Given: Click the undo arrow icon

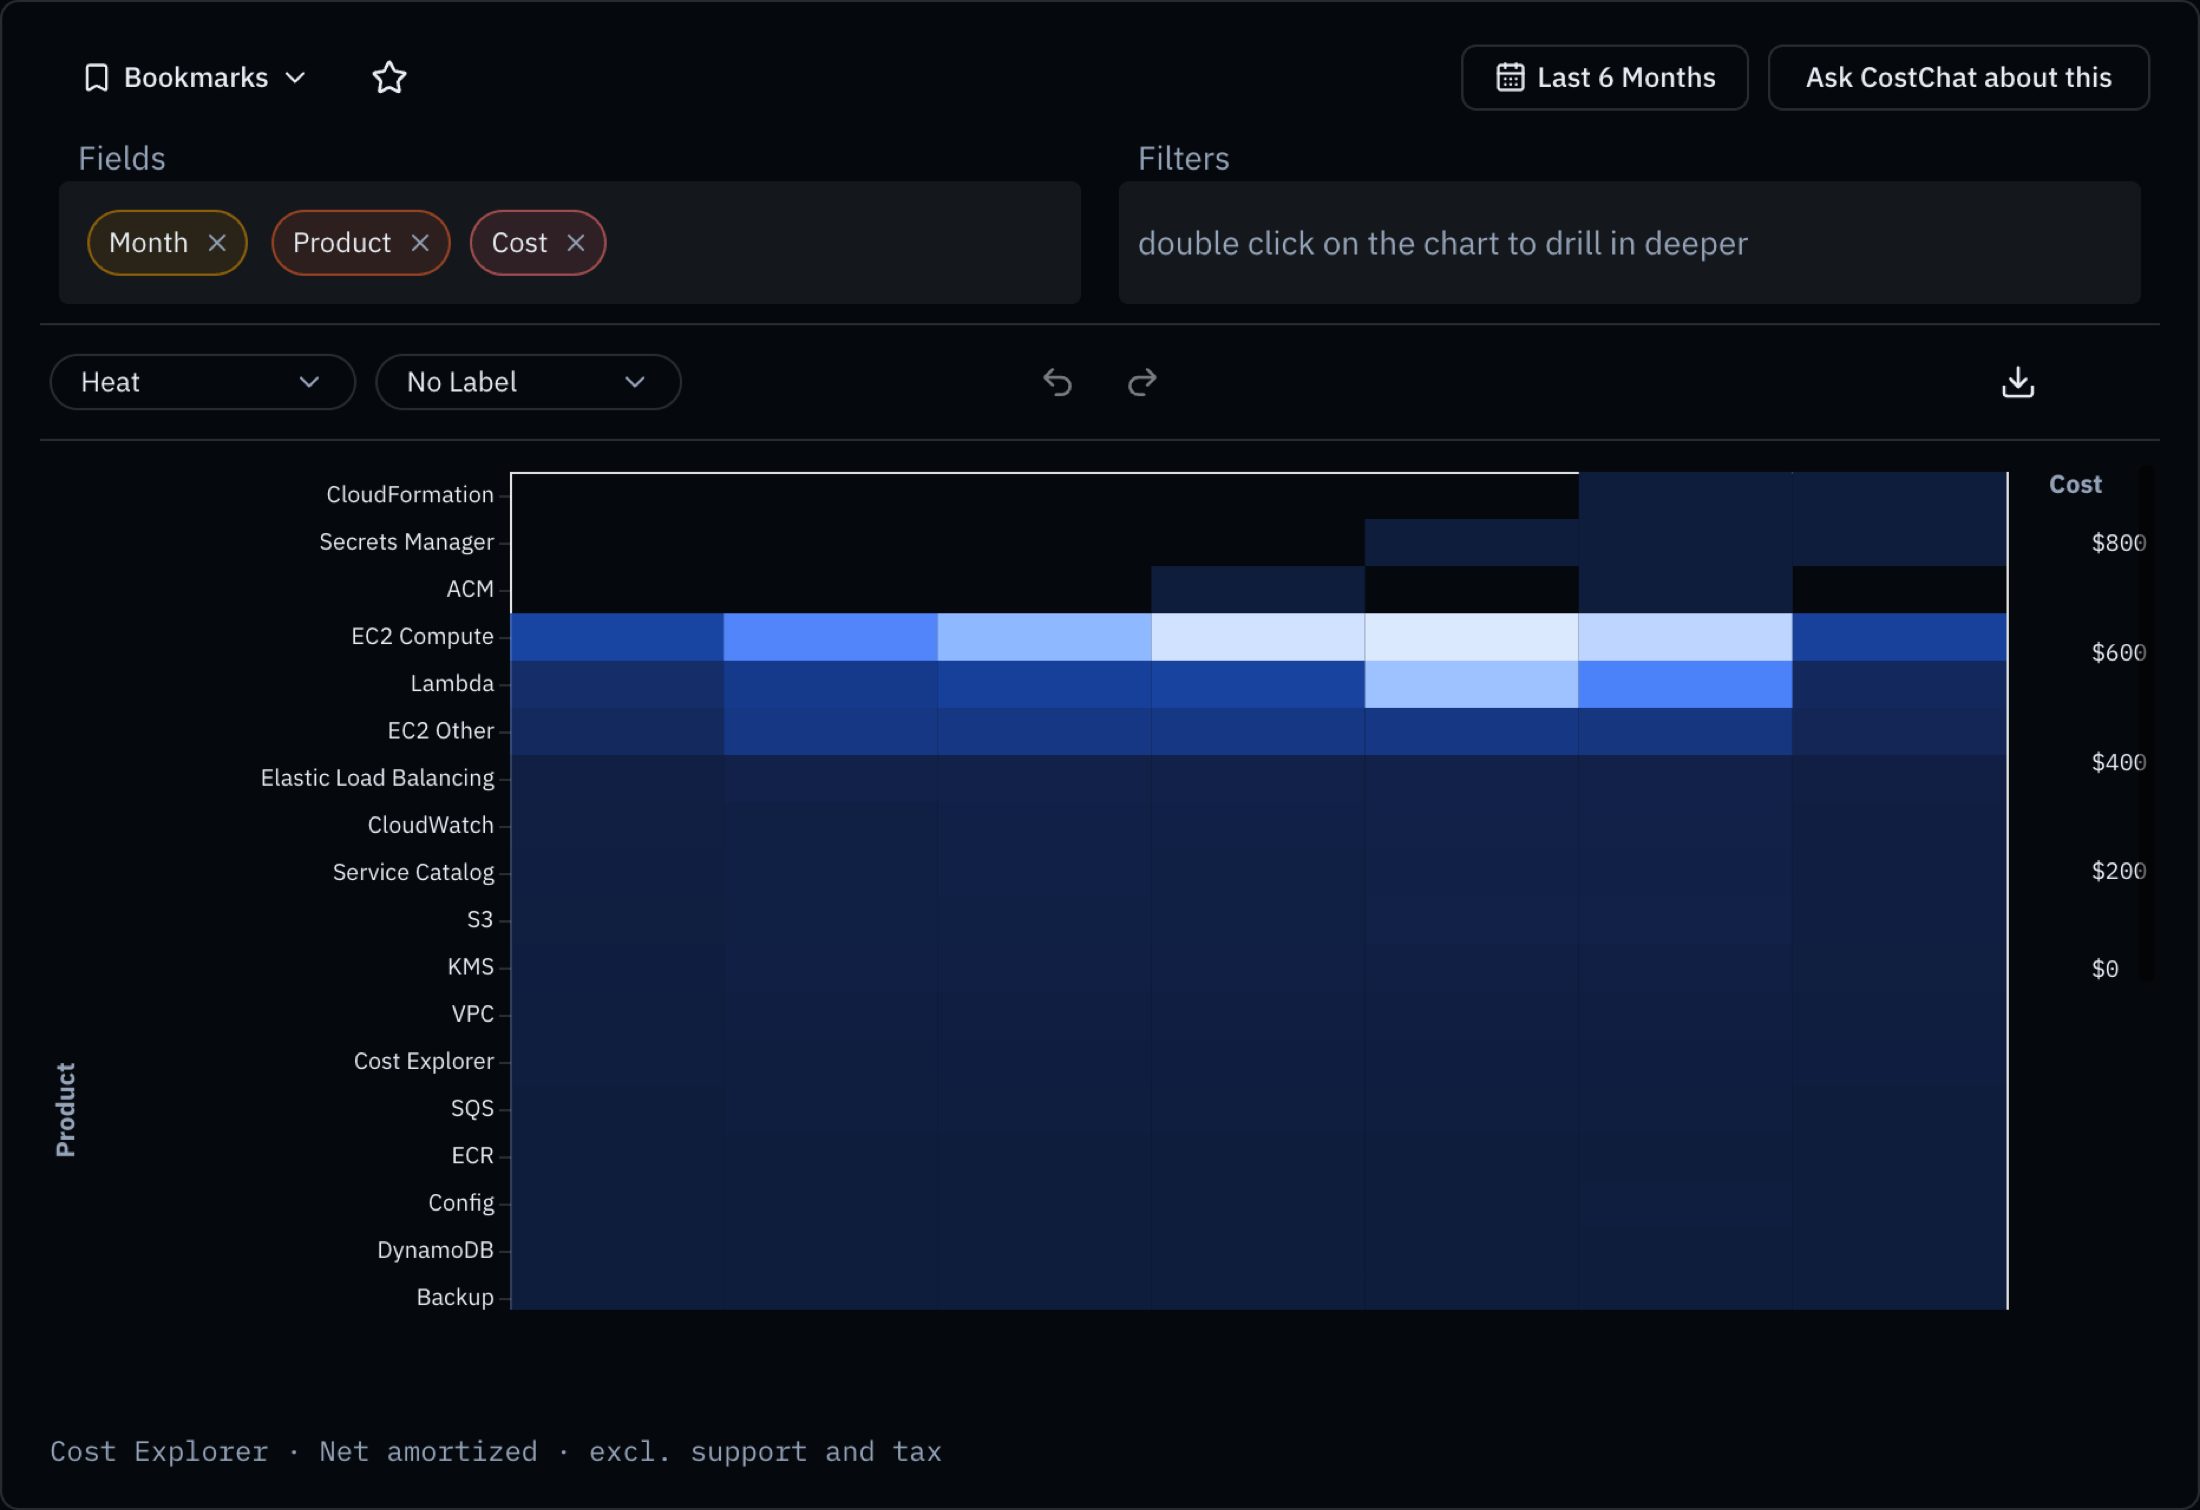Looking at the screenshot, I should 1057,382.
